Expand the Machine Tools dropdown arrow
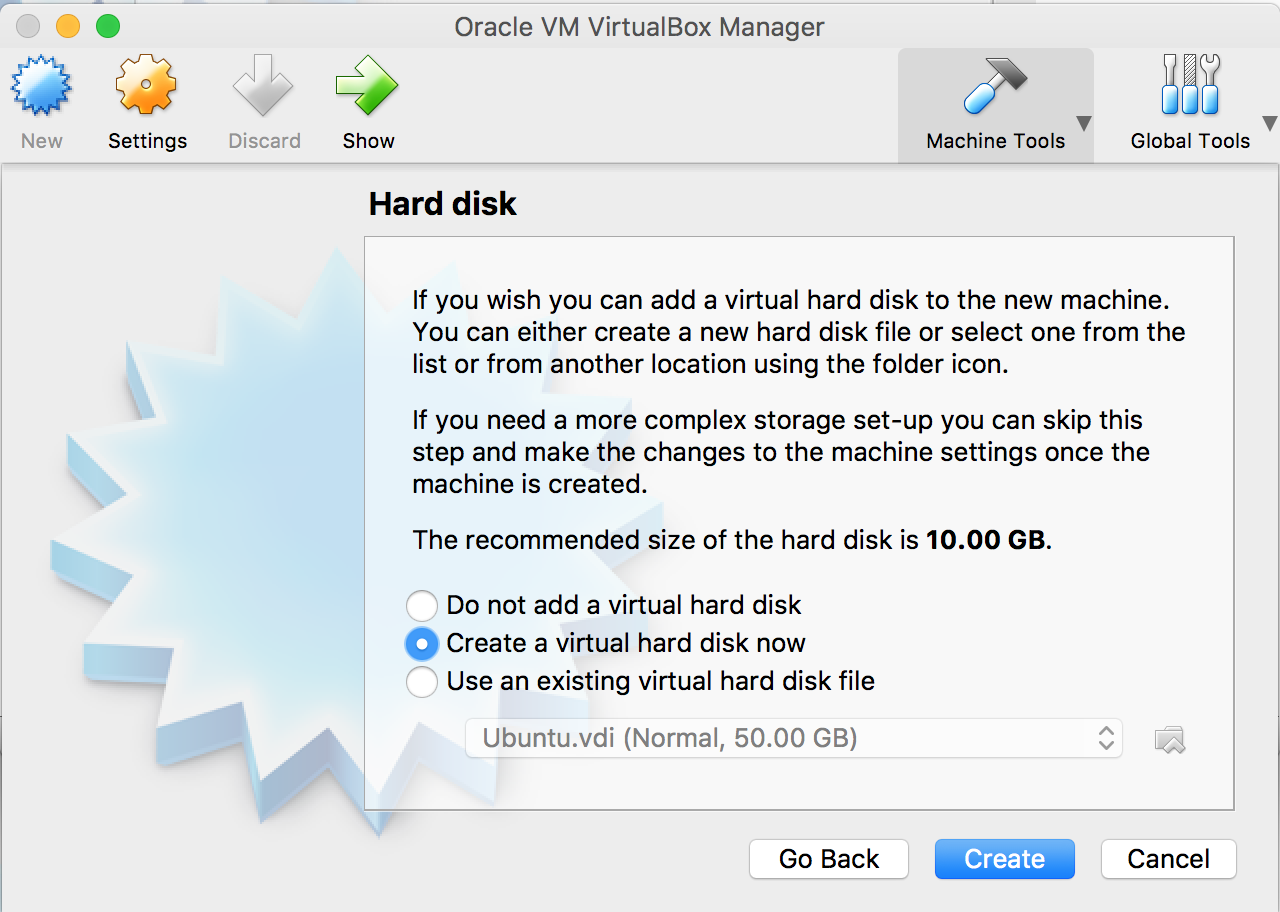Viewport: 1280px width, 912px height. [x=1083, y=124]
